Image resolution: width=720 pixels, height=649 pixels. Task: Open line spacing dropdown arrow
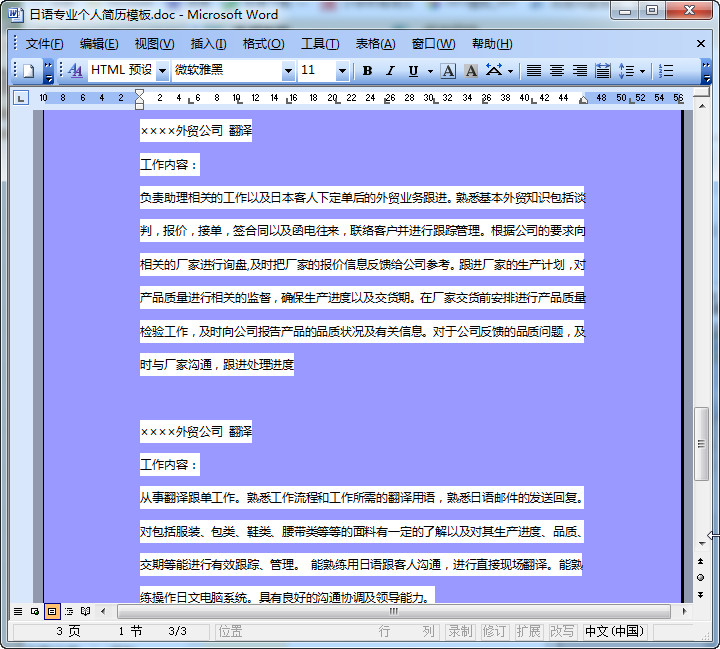coord(642,71)
